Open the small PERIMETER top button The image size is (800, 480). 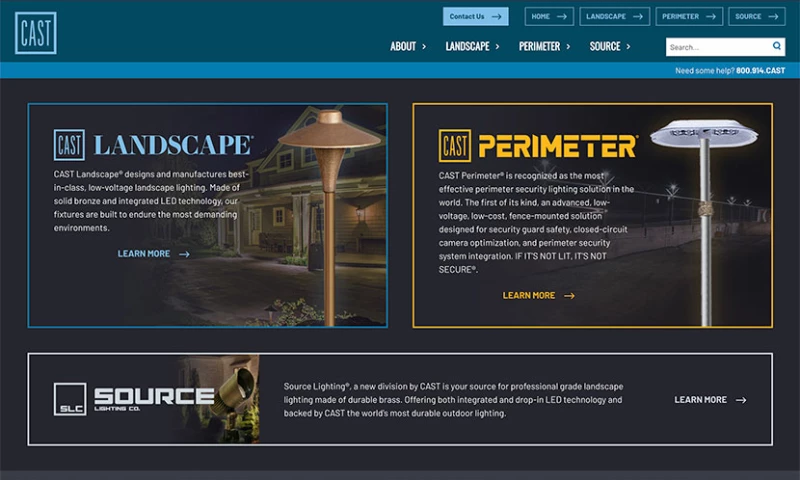(x=689, y=16)
